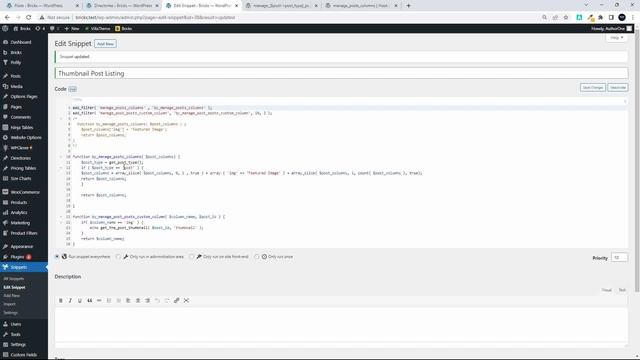Screen dimensions: 640x360
Task: Click the Users icon in sidebar
Action: click(5, 324)
